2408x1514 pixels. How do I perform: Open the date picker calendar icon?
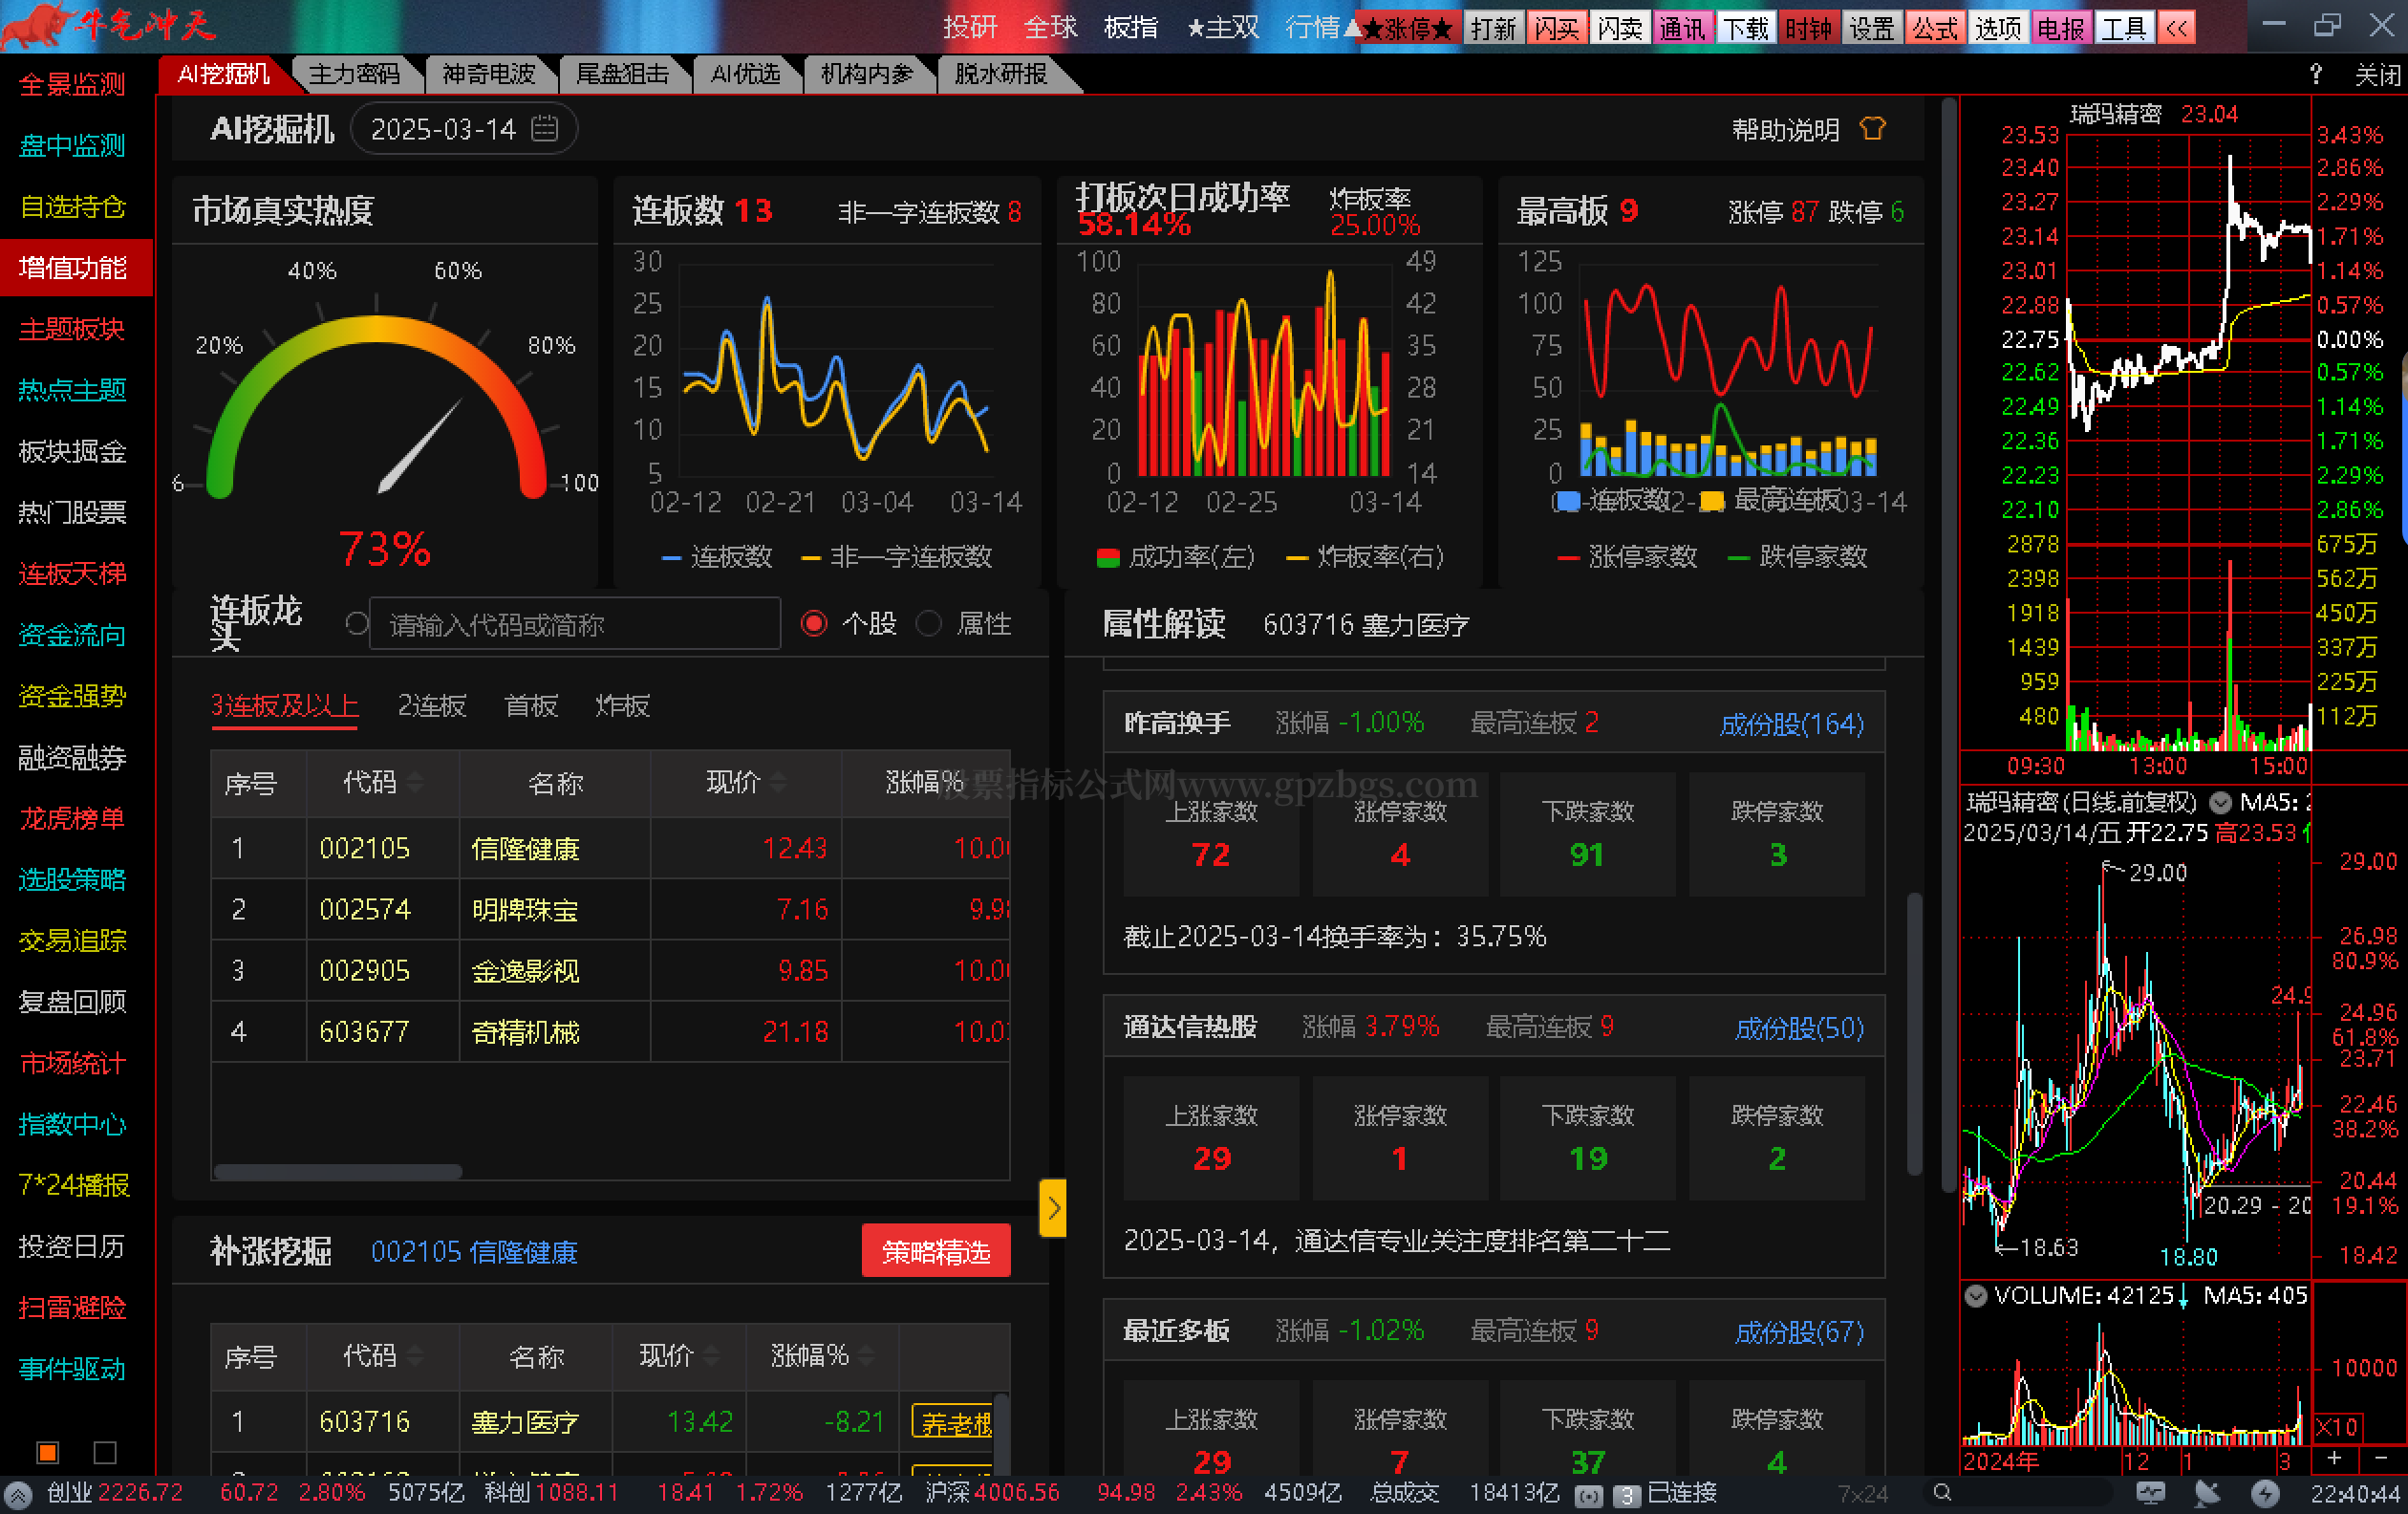tap(544, 128)
